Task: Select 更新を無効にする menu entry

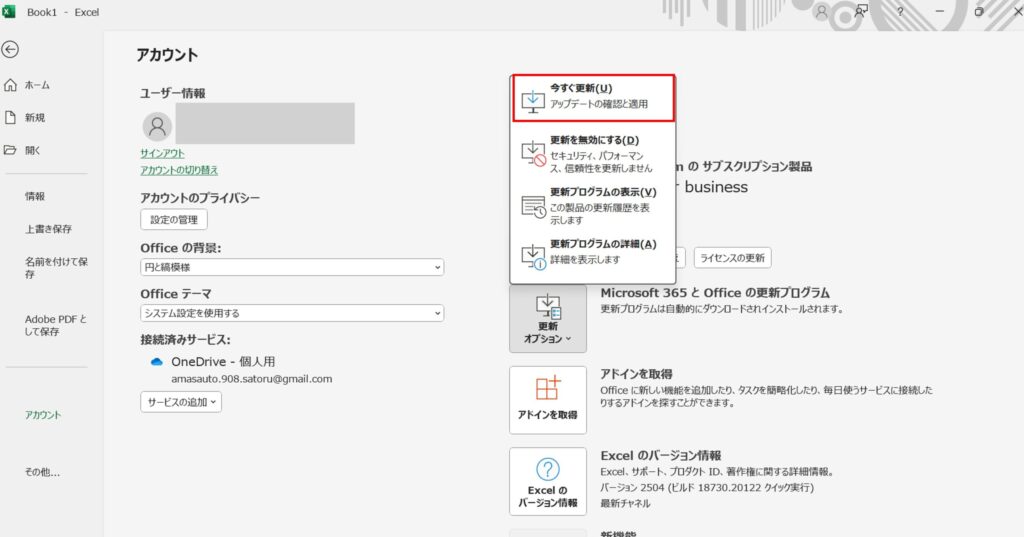Action: click(x=593, y=154)
